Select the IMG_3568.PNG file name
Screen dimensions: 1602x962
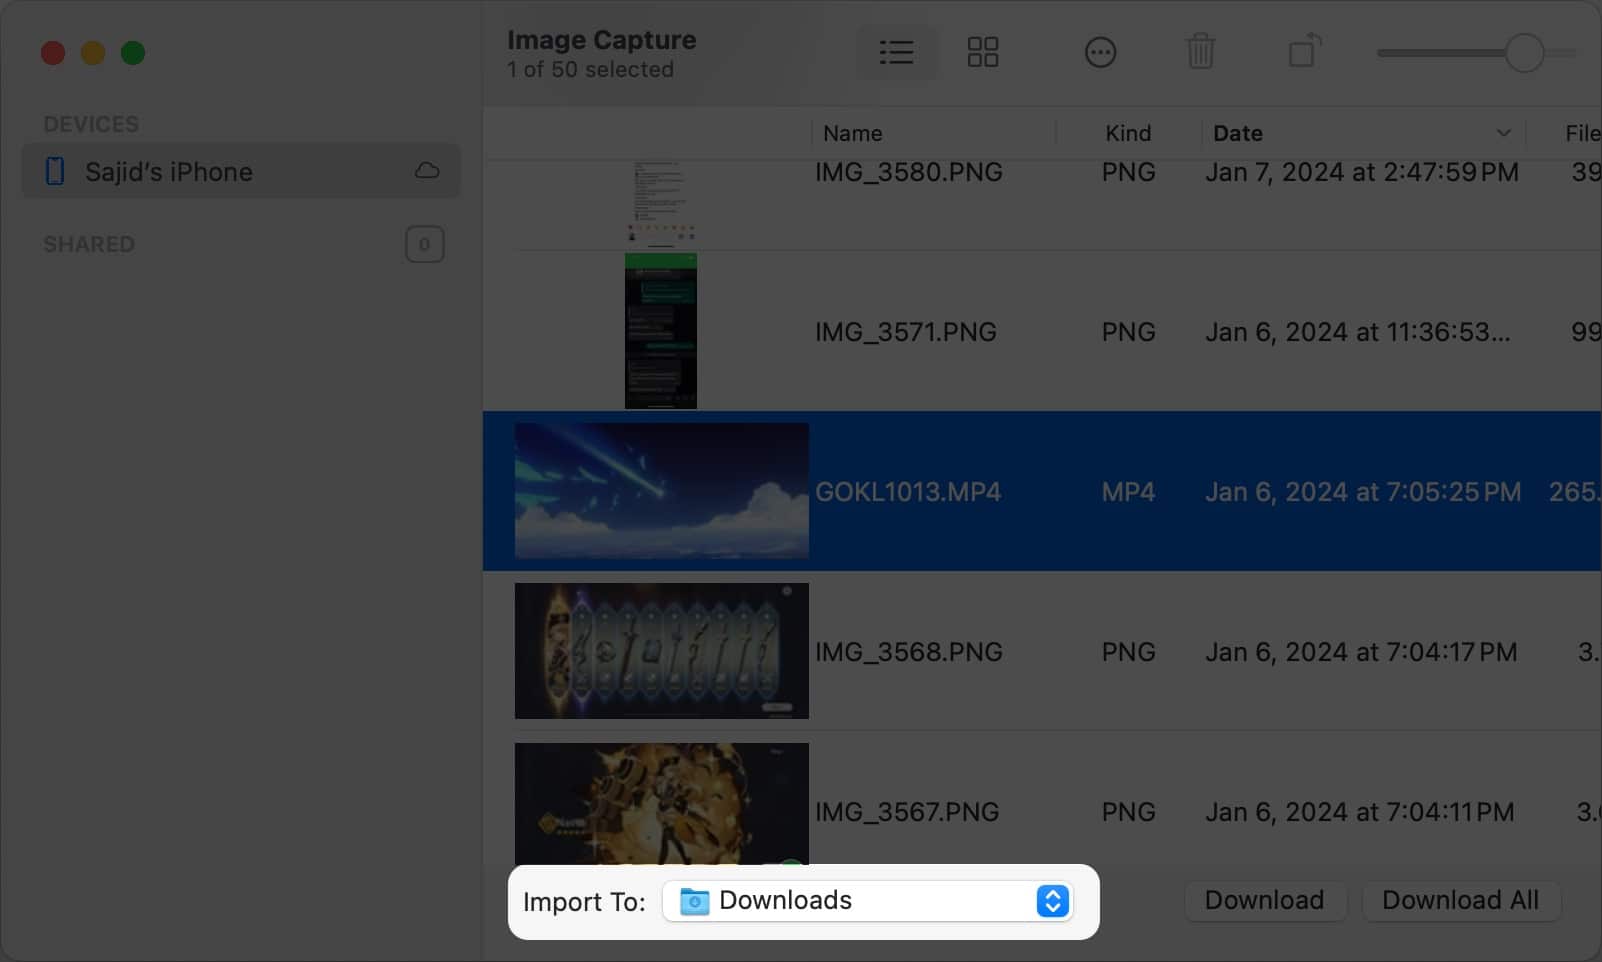point(908,652)
